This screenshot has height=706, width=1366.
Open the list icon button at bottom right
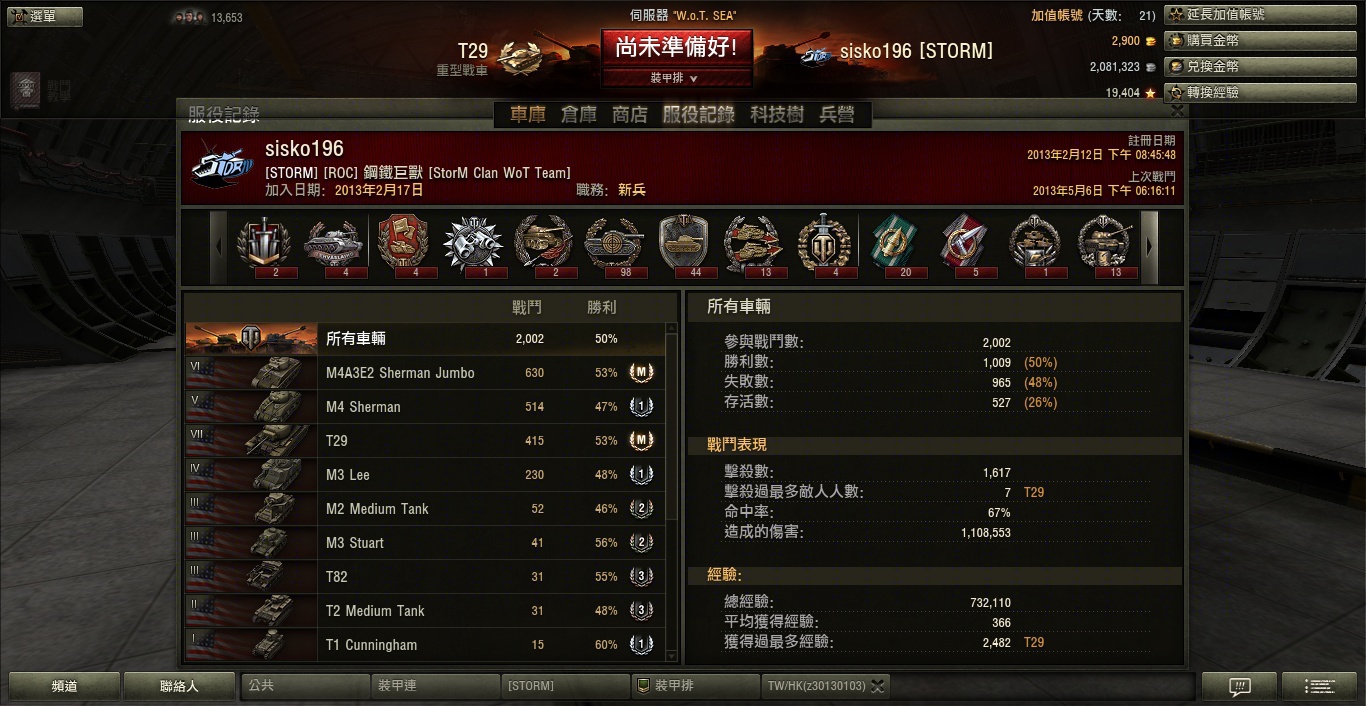click(x=1321, y=686)
